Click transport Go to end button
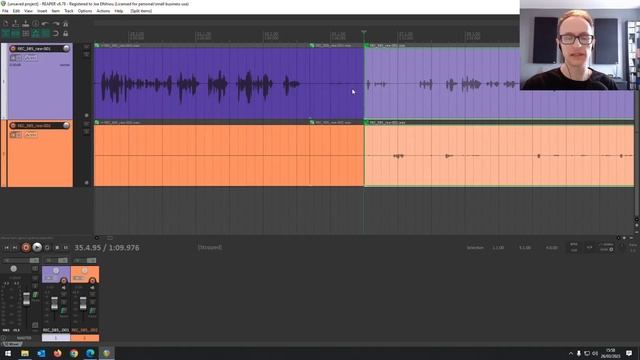 click(x=15, y=247)
